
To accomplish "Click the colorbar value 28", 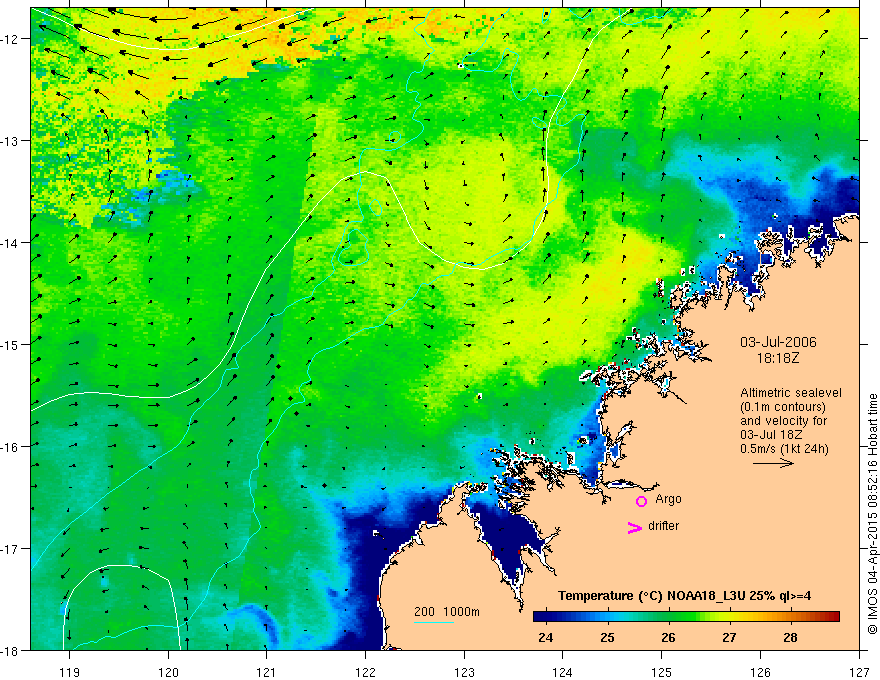I will [790, 638].
